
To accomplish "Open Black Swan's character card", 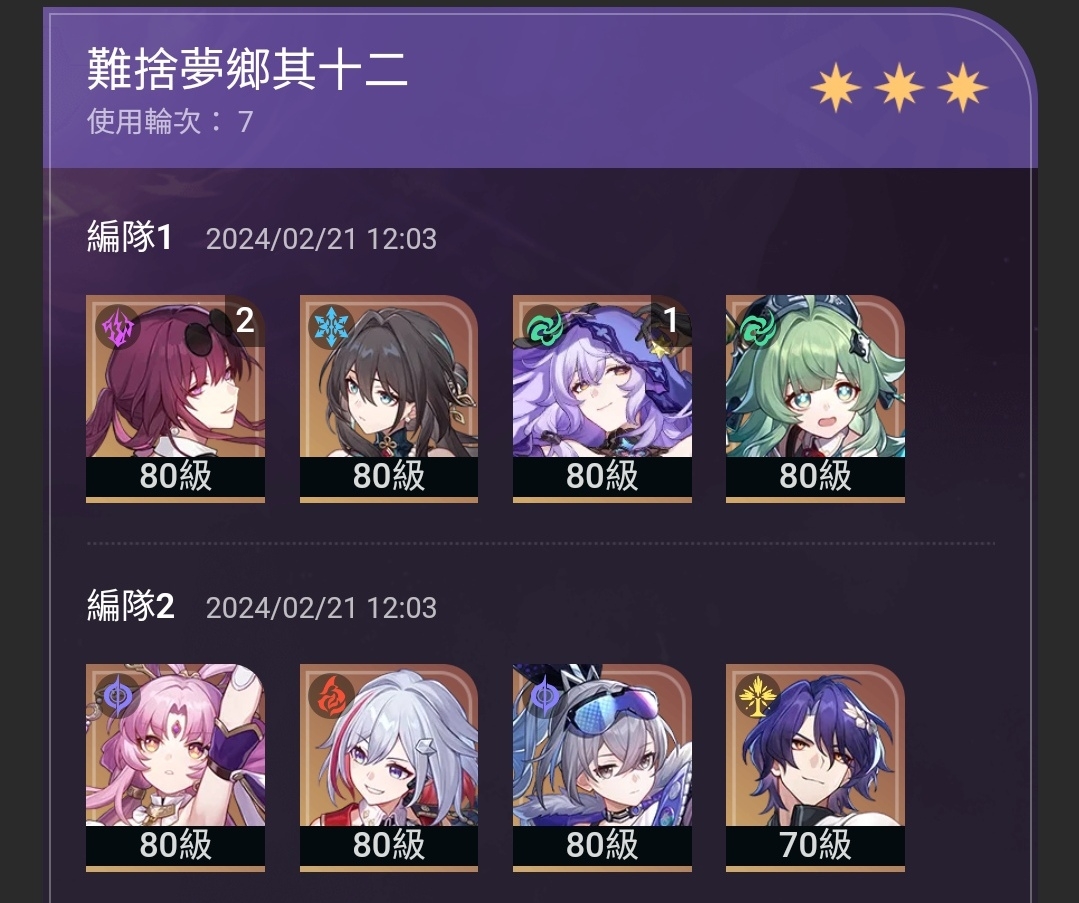I will (x=602, y=399).
